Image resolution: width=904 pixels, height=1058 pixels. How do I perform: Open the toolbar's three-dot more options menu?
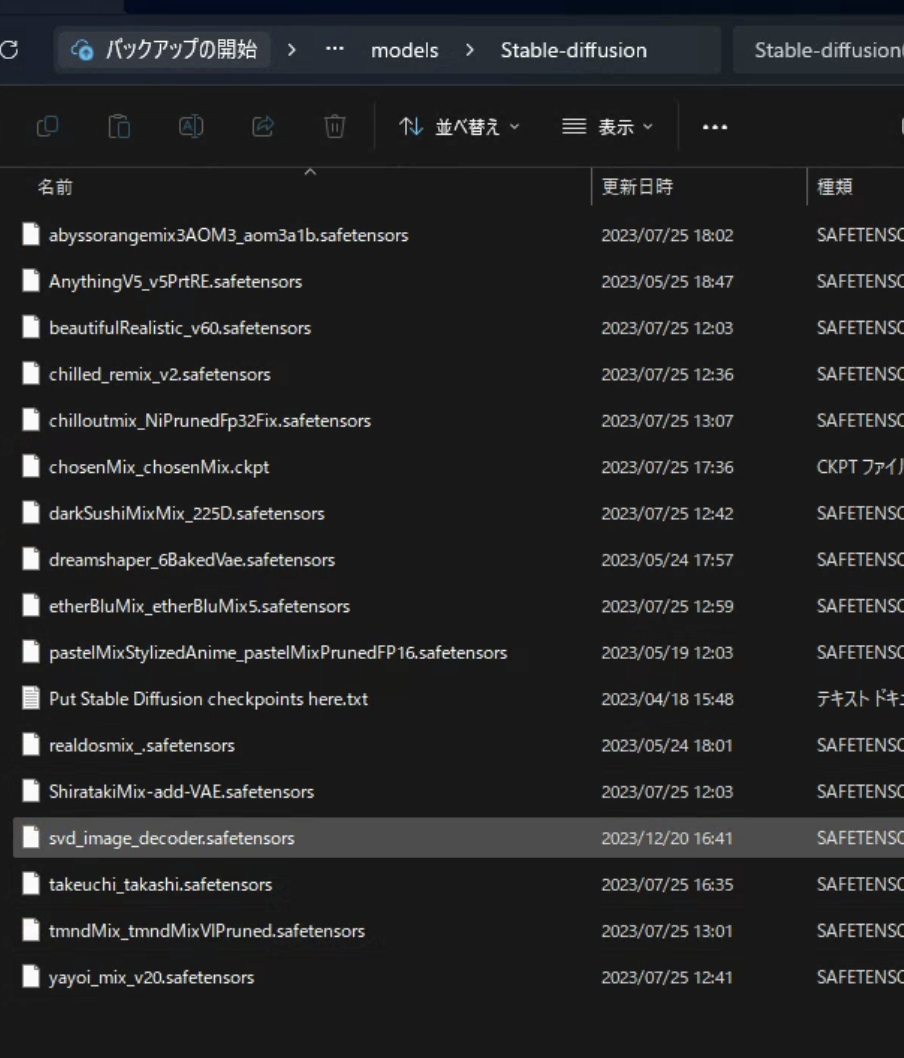714,127
